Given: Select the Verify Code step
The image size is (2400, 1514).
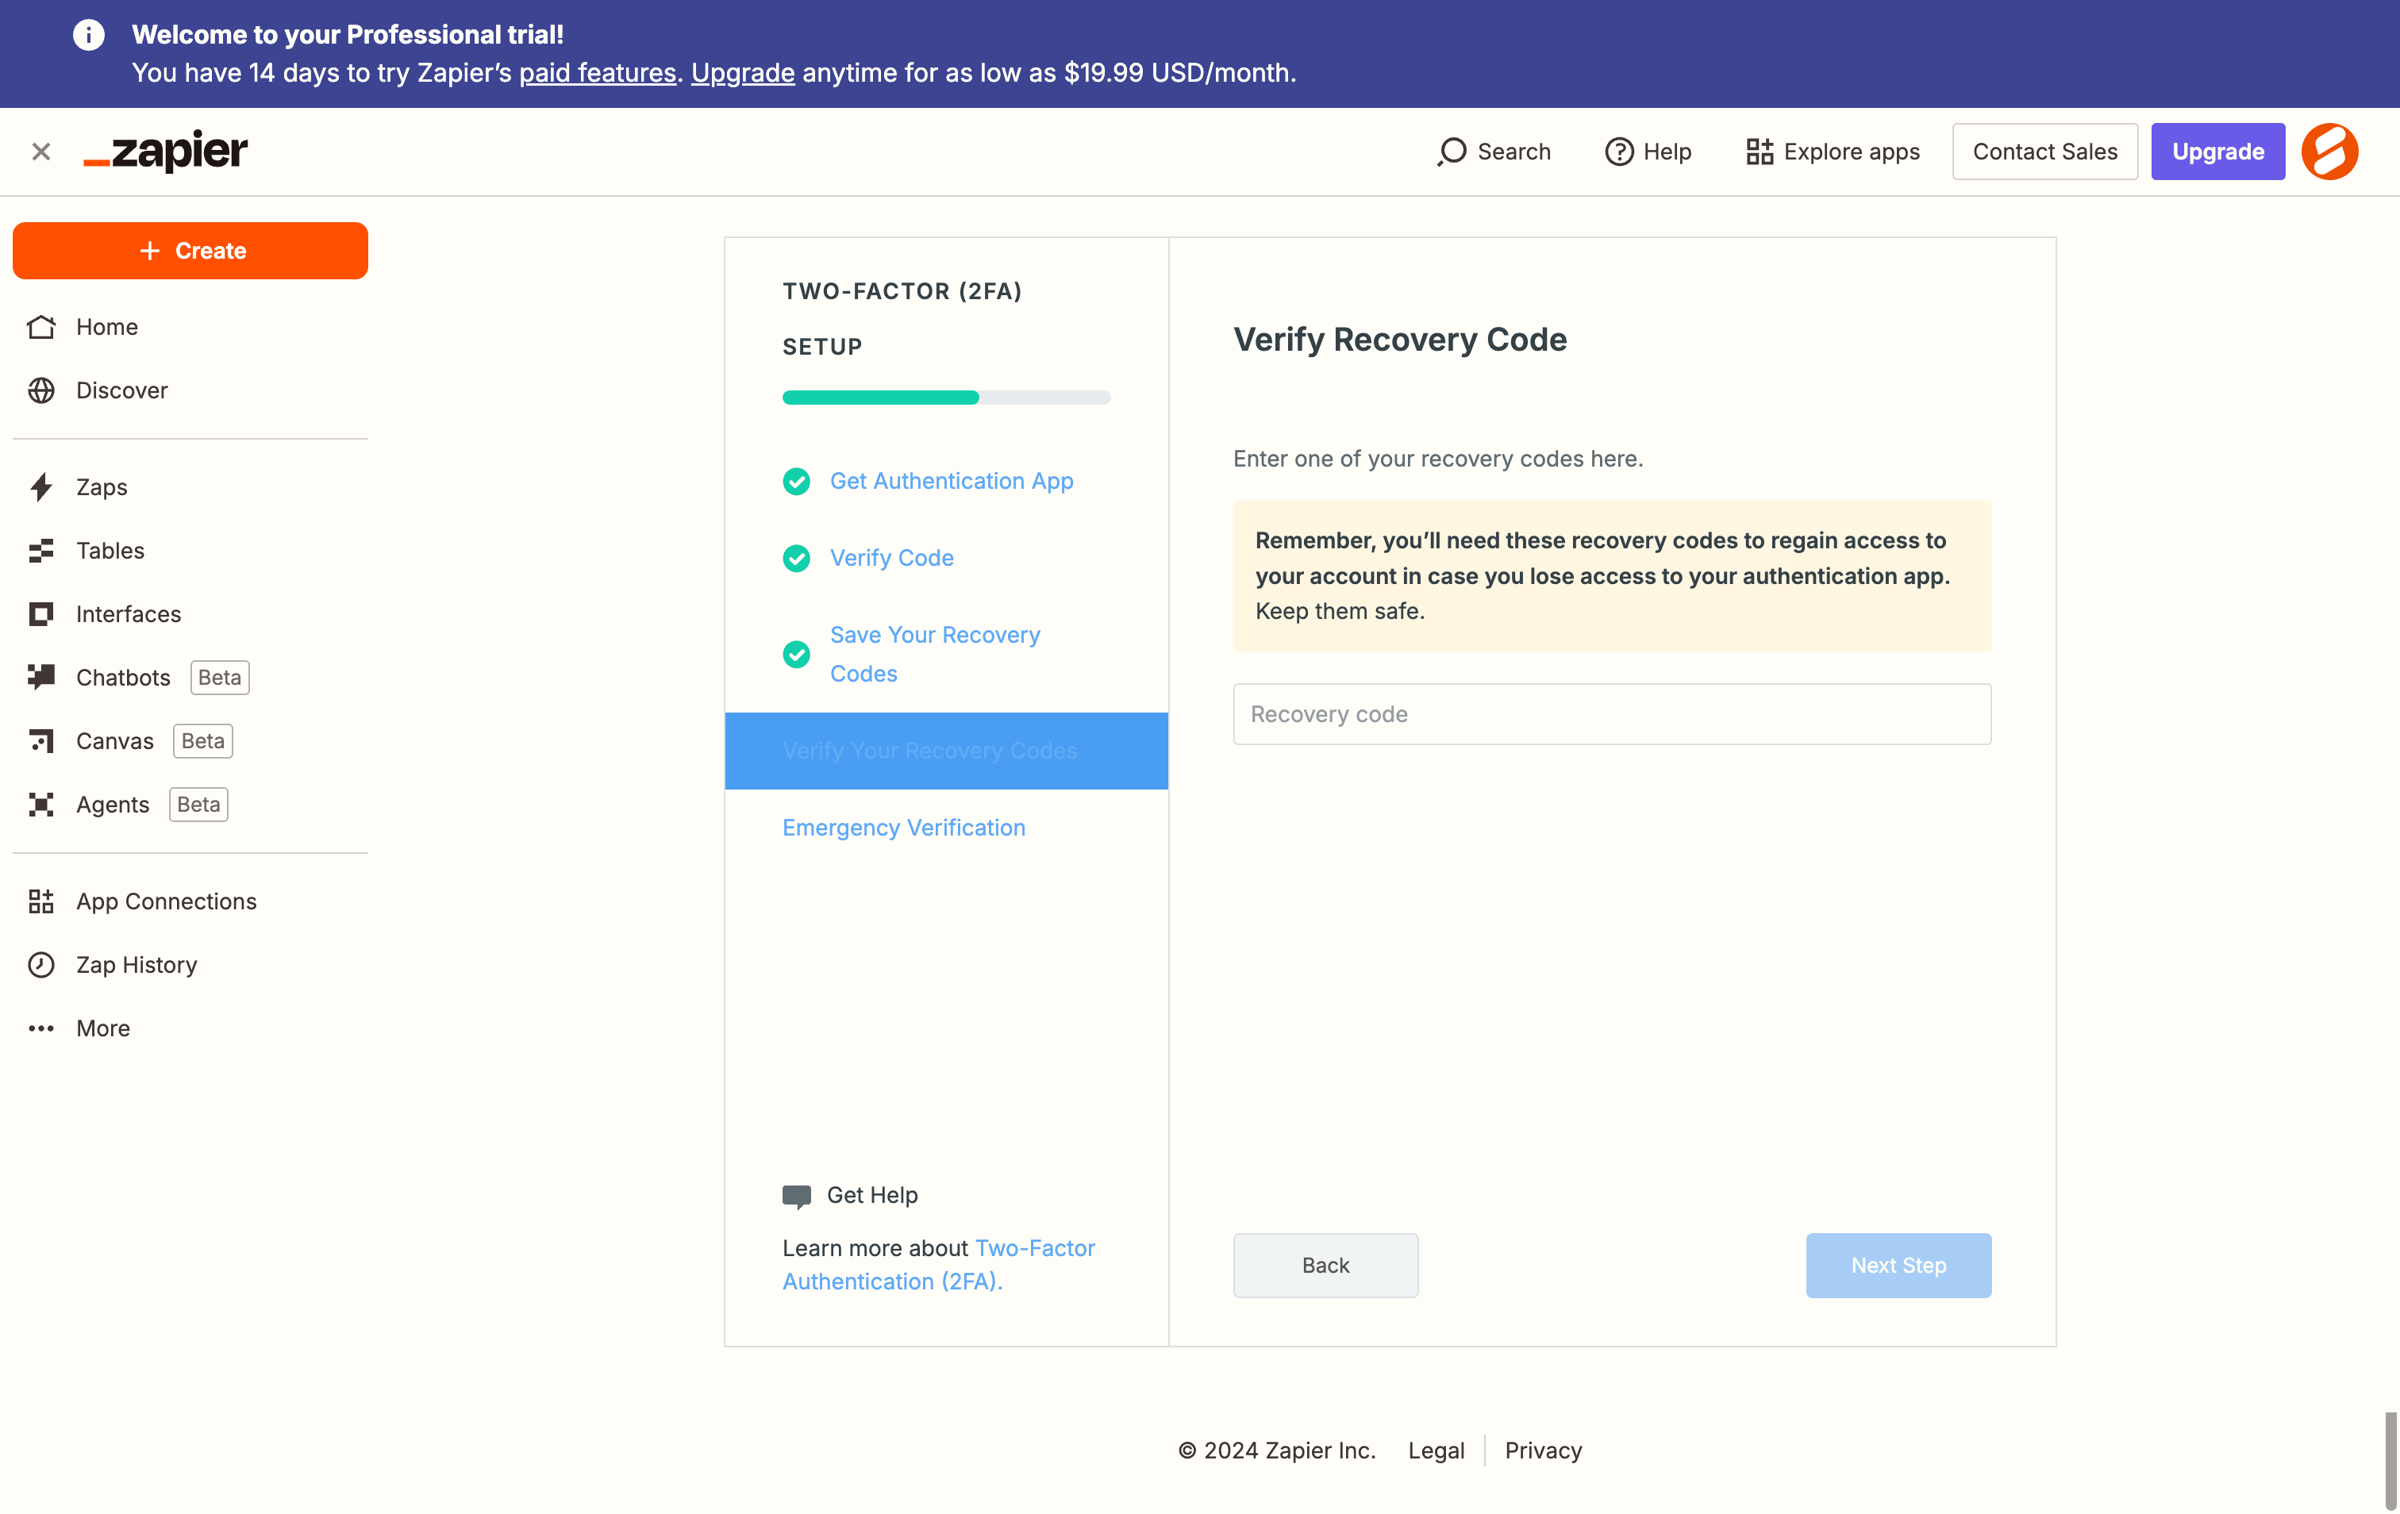Looking at the screenshot, I should pos(891,558).
